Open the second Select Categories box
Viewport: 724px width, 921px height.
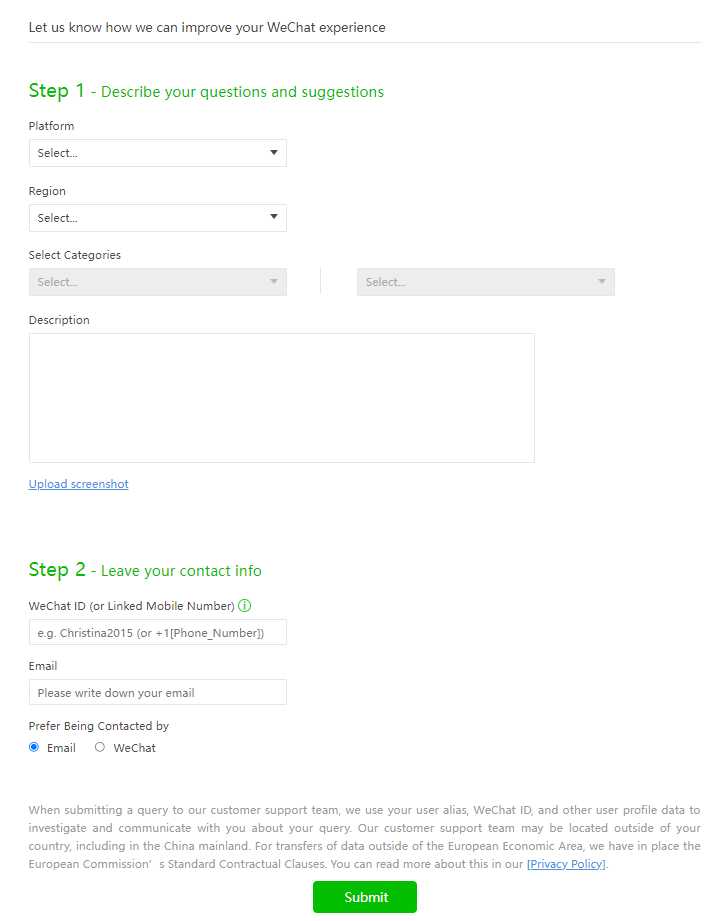coord(486,282)
